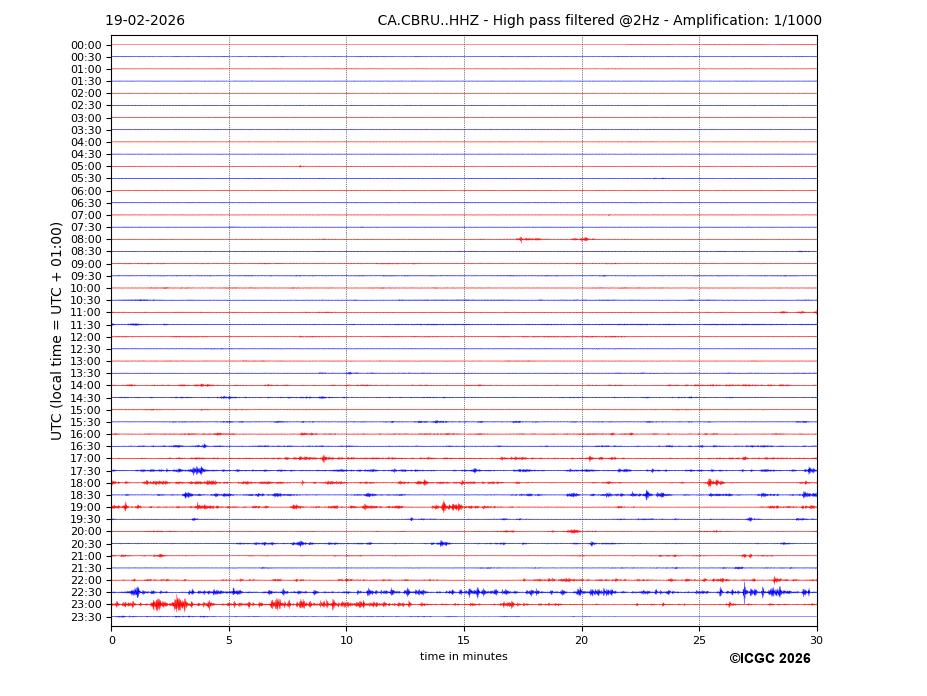Select the 00:00 row time label
The height and width of the screenshot is (696, 927).
tap(86, 45)
